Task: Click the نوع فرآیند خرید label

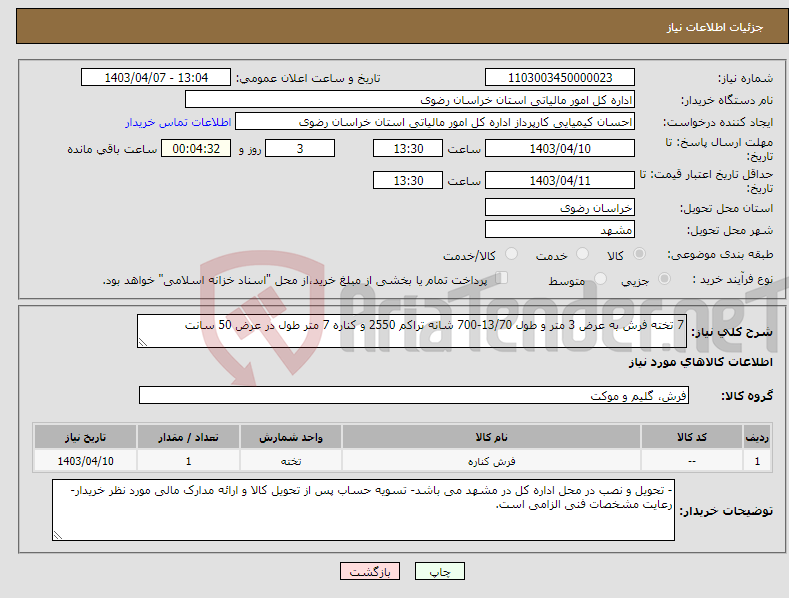Action: click(733, 279)
